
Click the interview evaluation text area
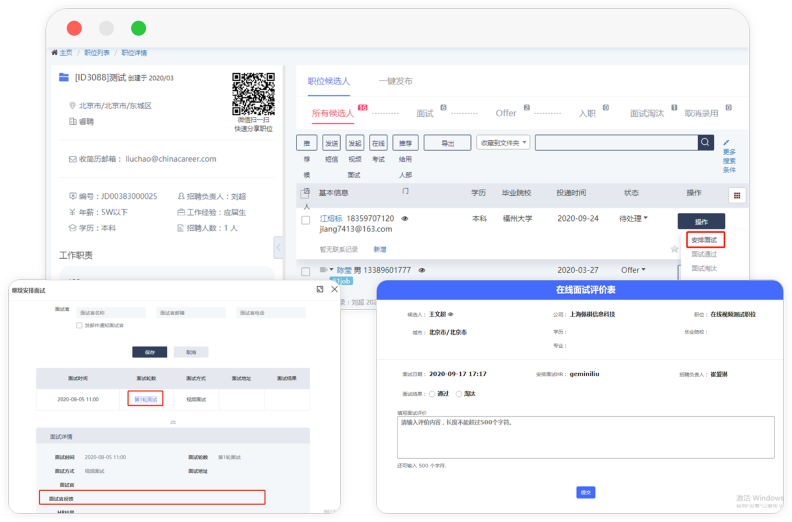[585, 437]
